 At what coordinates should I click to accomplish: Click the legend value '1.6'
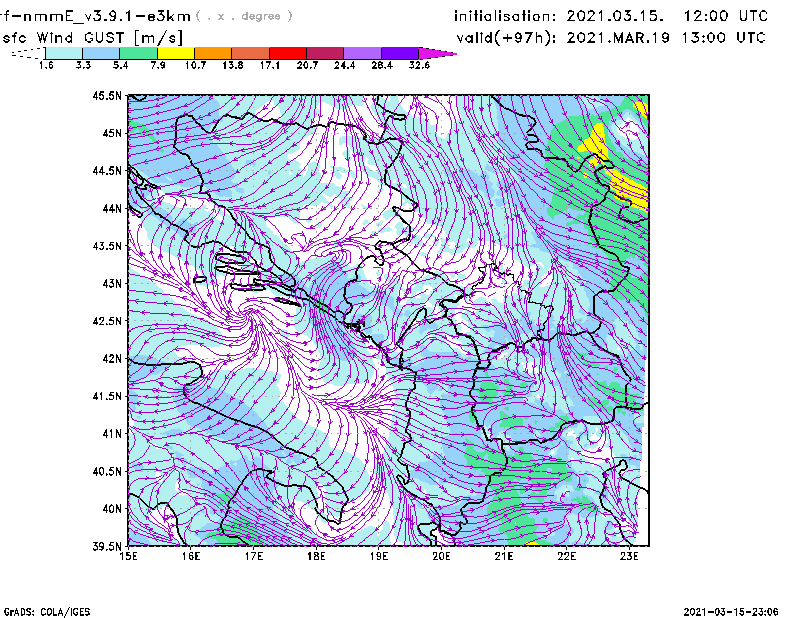46,65
